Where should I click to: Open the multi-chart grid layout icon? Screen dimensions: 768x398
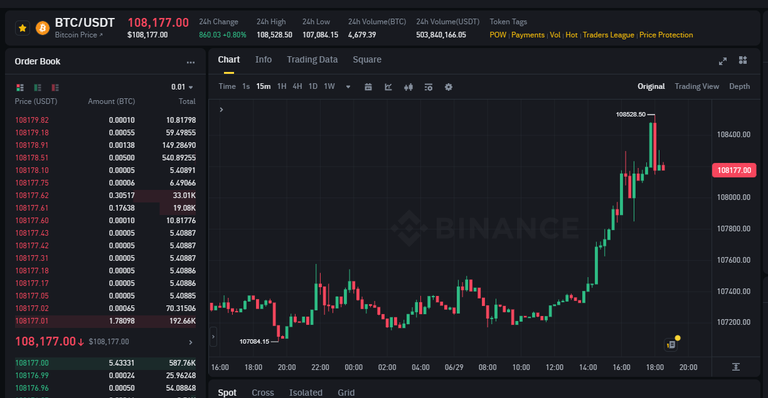click(x=743, y=60)
